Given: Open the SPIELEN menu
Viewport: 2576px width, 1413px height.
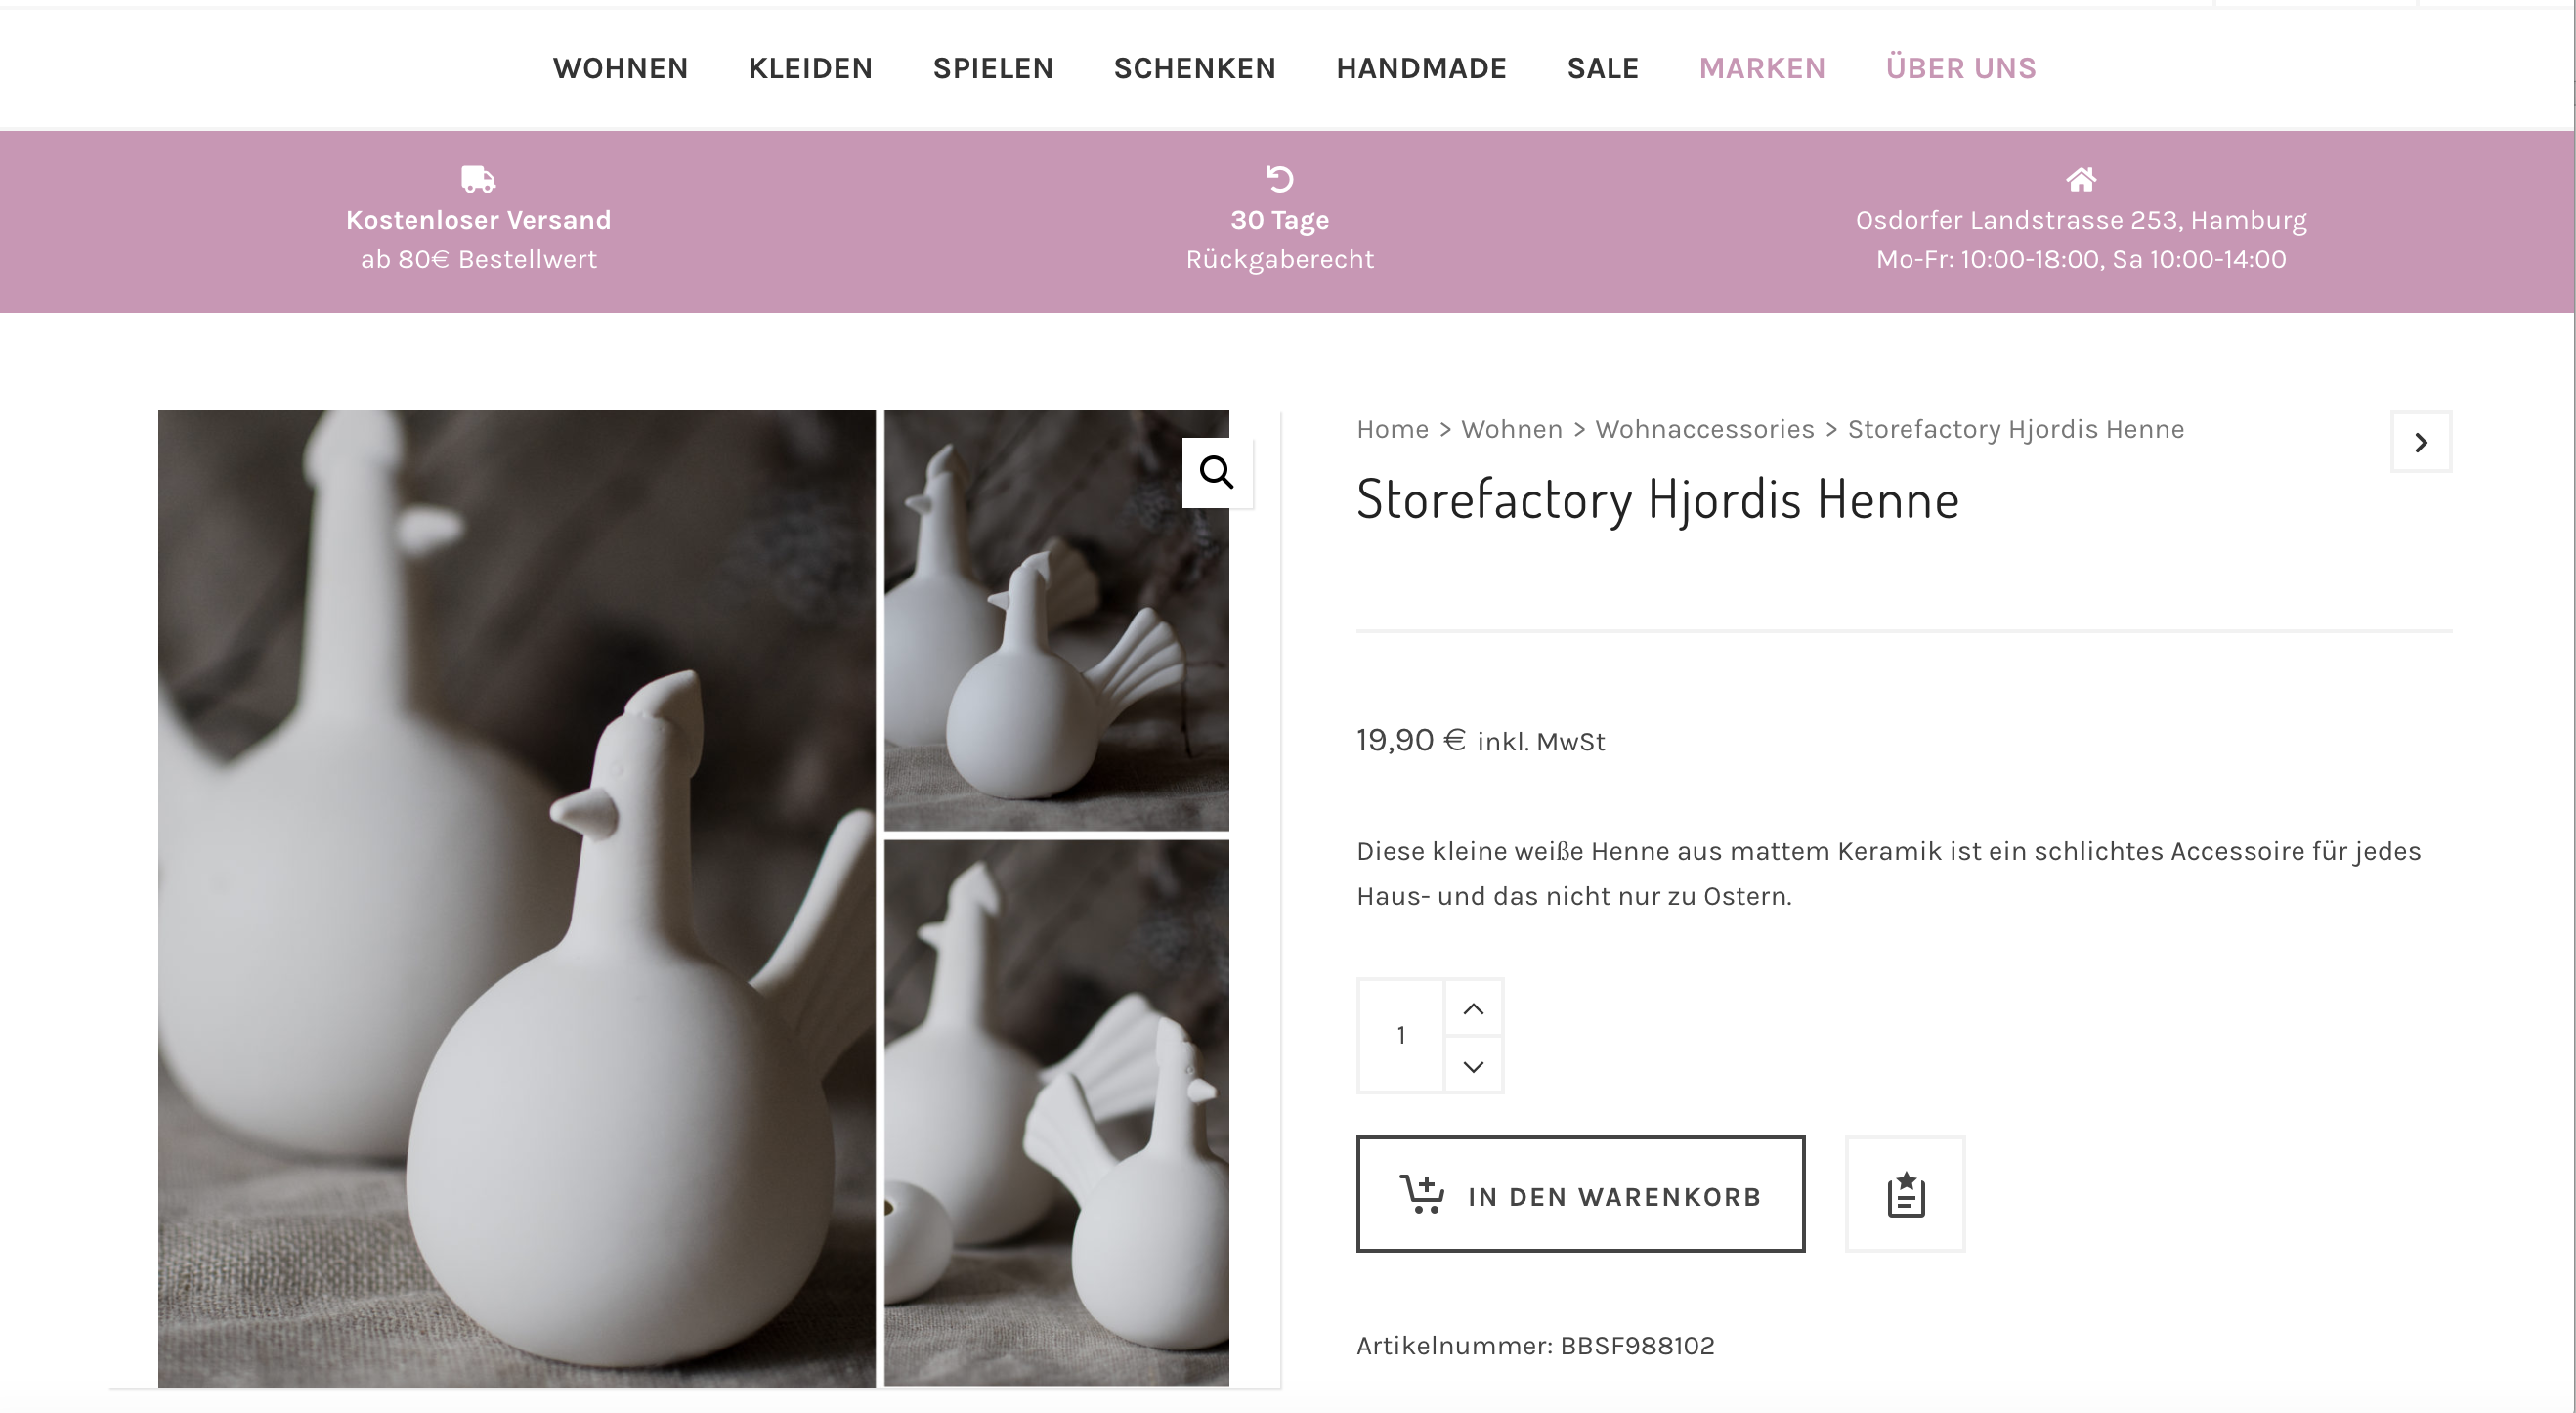Looking at the screenshot, I should pos(993,68).
